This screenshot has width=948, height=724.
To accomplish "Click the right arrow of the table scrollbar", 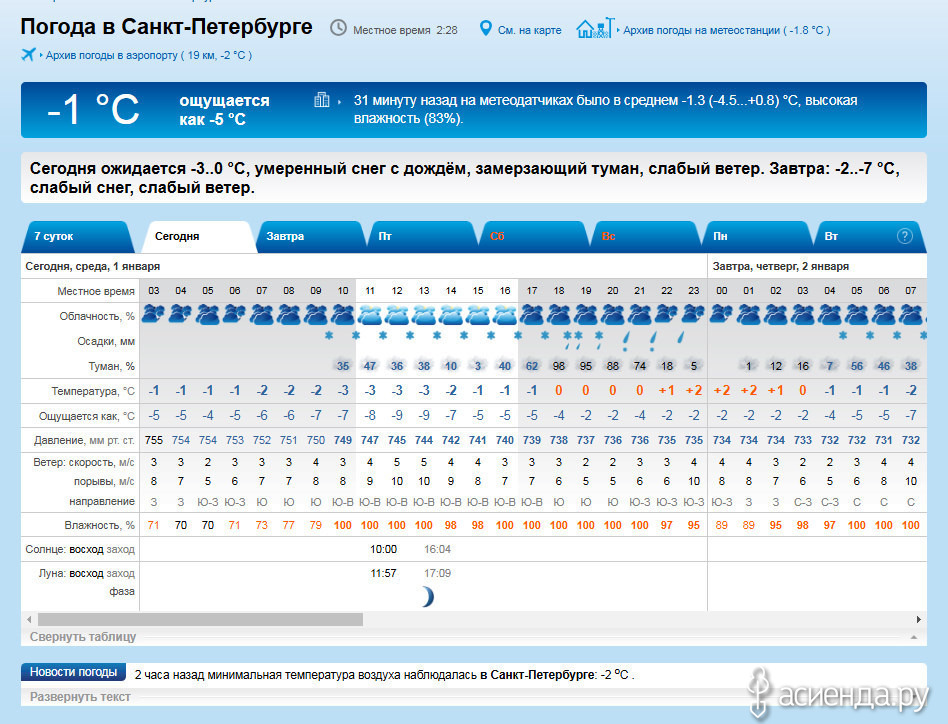I will coord(918,619).
